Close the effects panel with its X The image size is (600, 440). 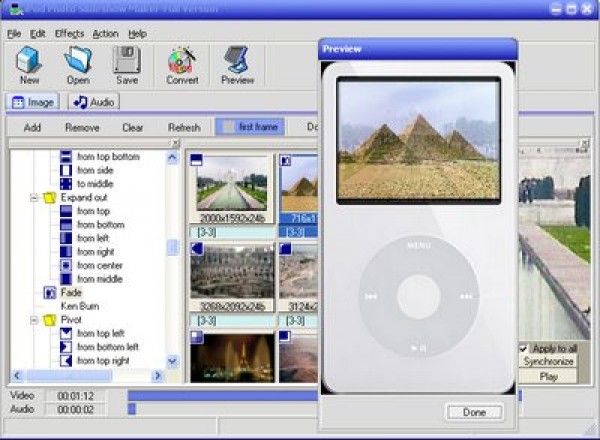175,143
